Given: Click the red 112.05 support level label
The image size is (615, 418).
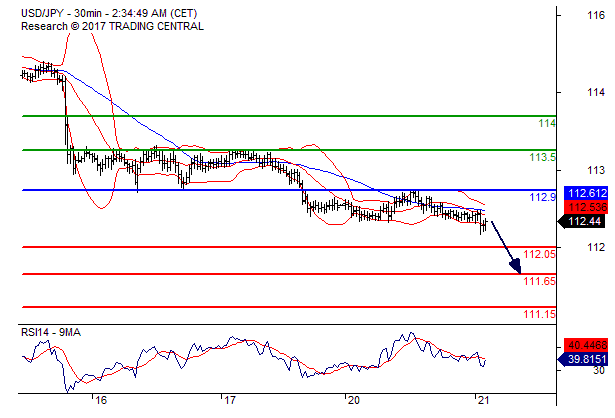Looking at the screenshot, I should tap(539, 254).
